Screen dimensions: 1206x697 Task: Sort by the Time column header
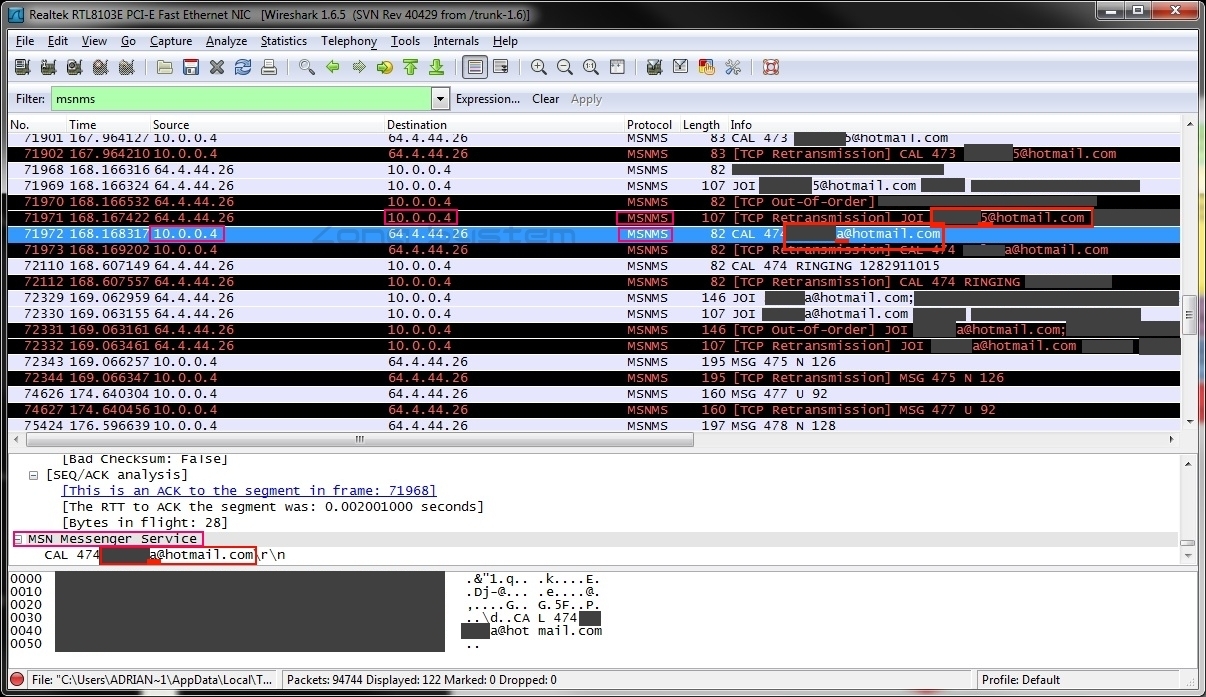point(109,125)
